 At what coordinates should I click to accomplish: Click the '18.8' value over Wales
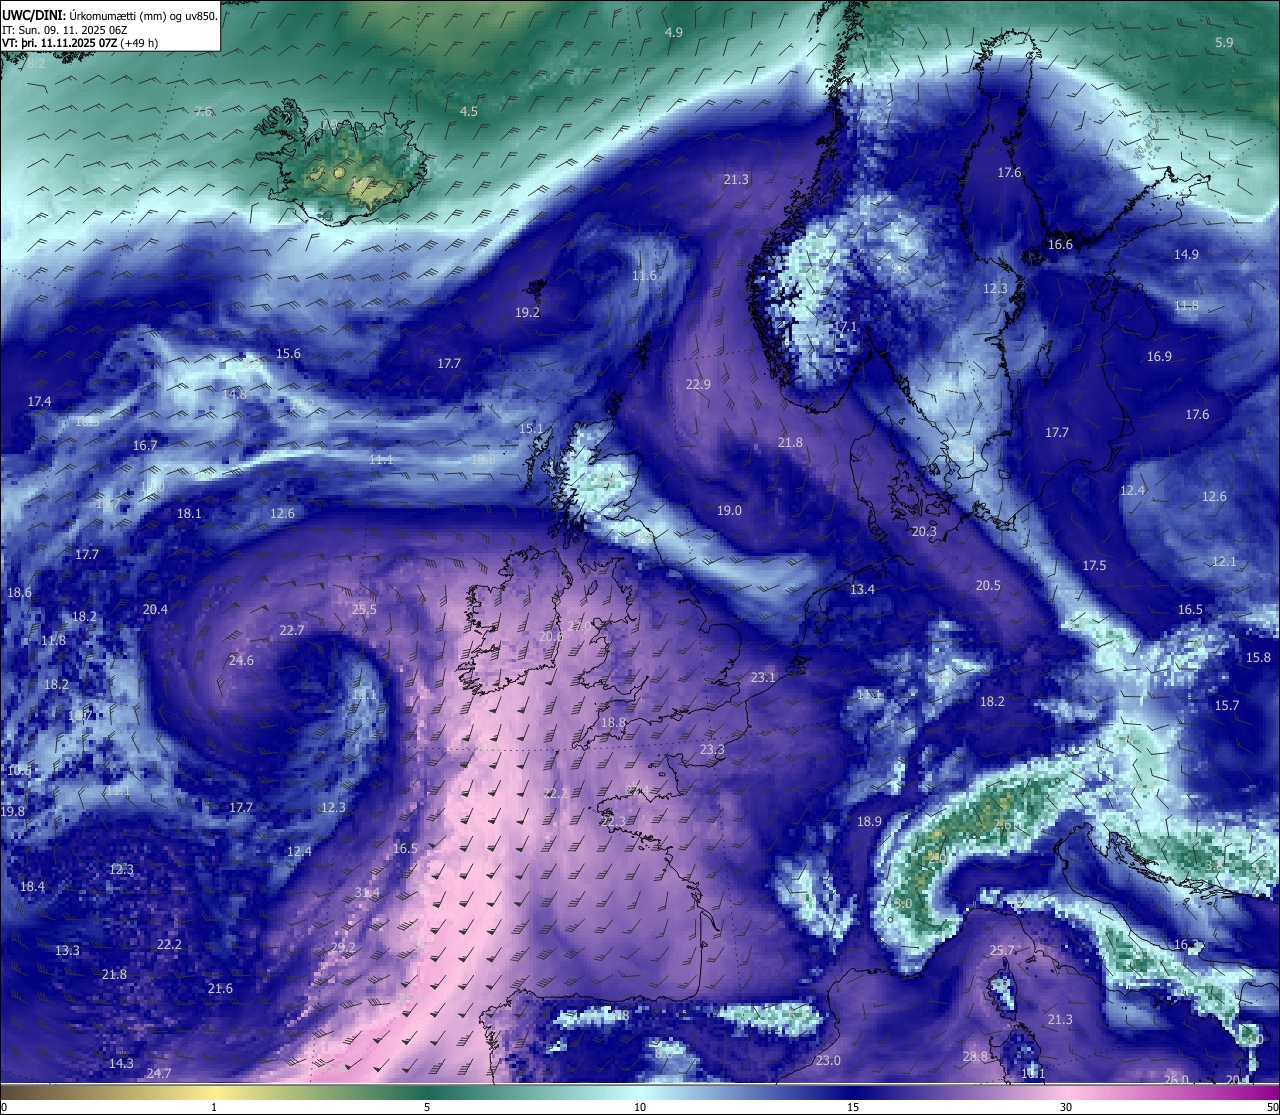tap(613, 722)
